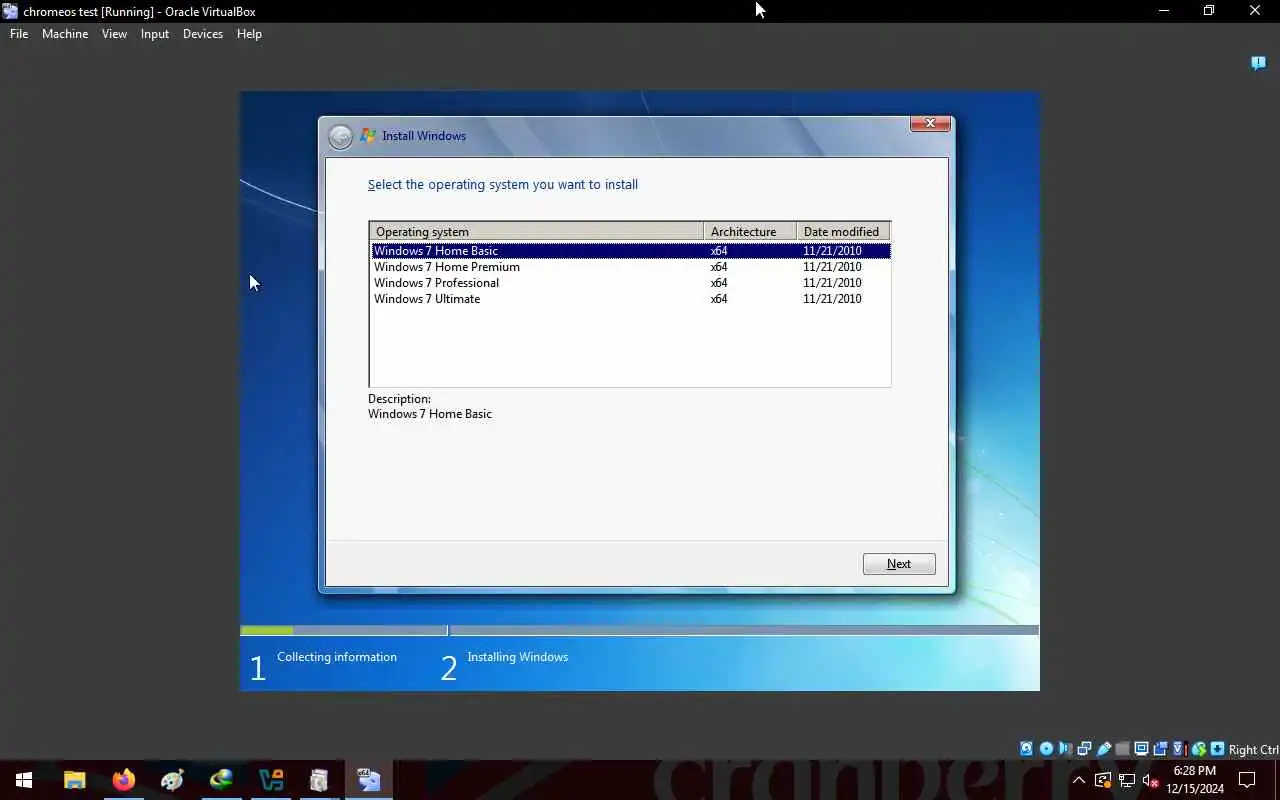
Task: Open the archive tool icon on the taskbar
Action: tap(319, 780)
